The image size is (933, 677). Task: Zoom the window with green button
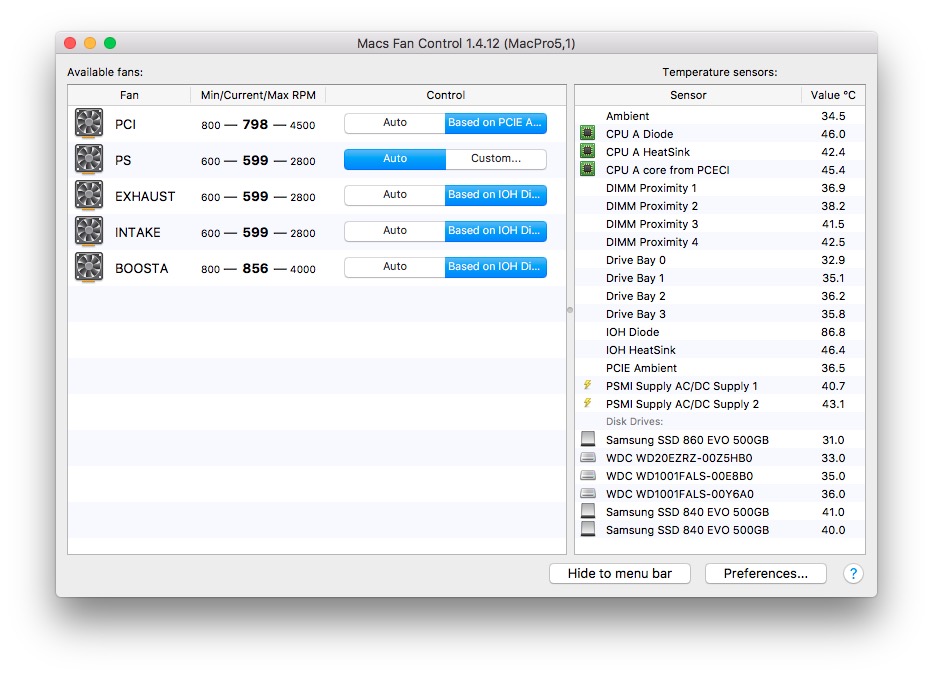(x=110, y=43)
